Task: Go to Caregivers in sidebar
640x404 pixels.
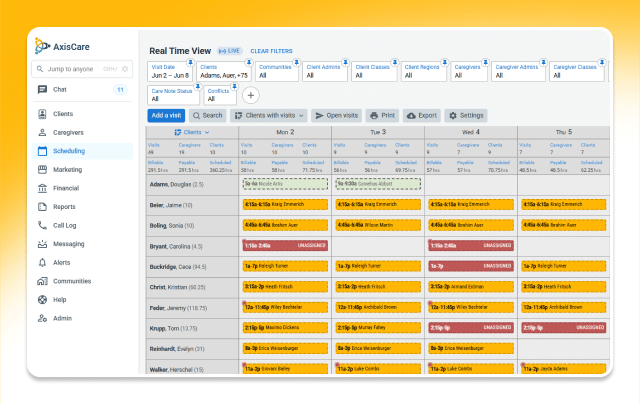Action: click(82, 133)
